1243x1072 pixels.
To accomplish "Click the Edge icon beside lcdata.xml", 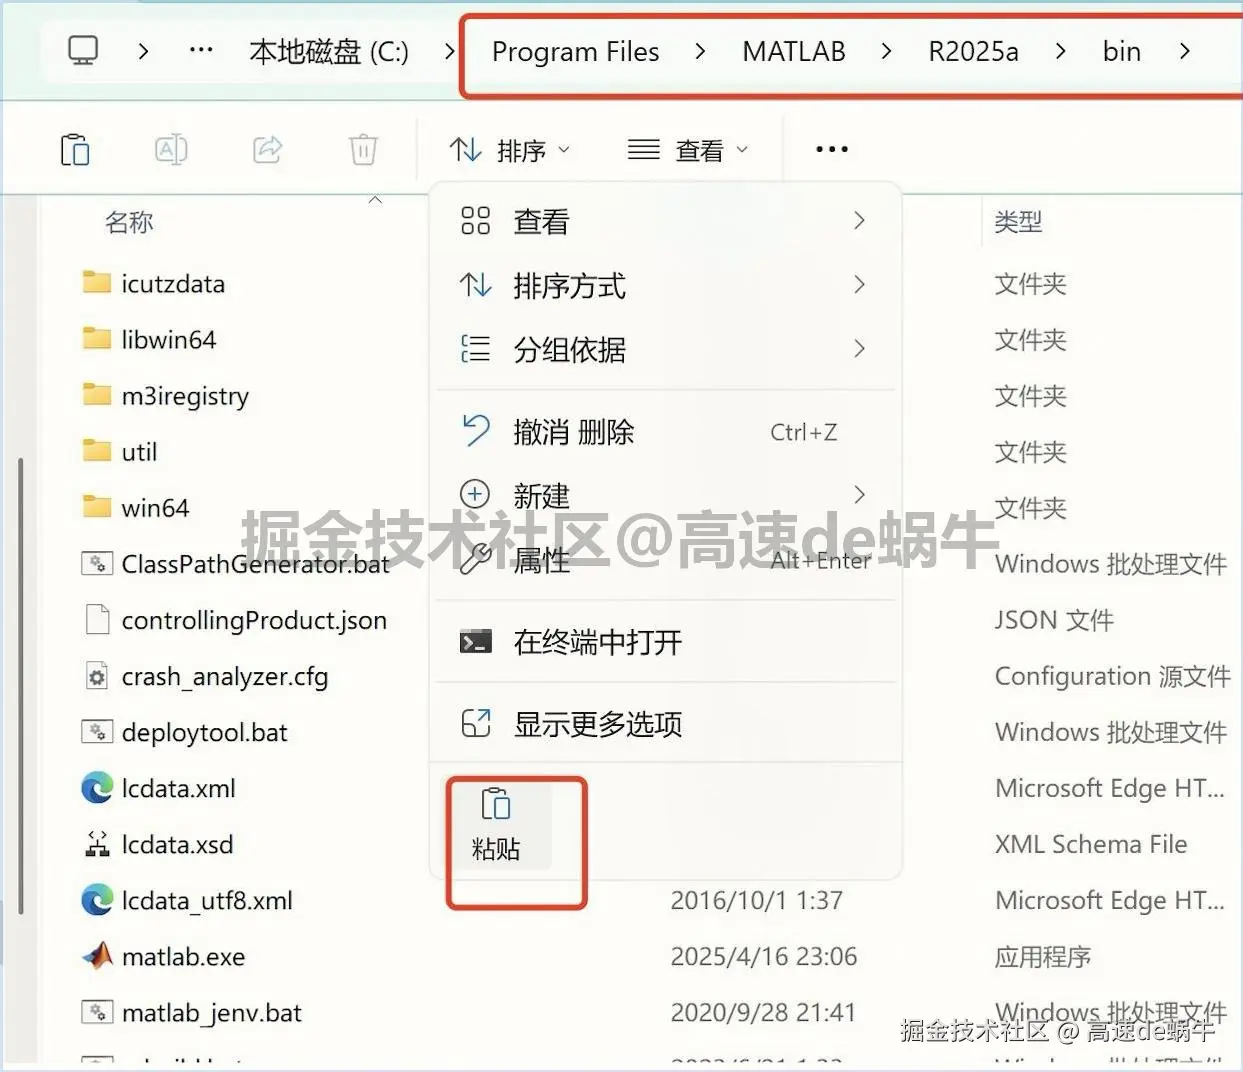I will [96, 788].
